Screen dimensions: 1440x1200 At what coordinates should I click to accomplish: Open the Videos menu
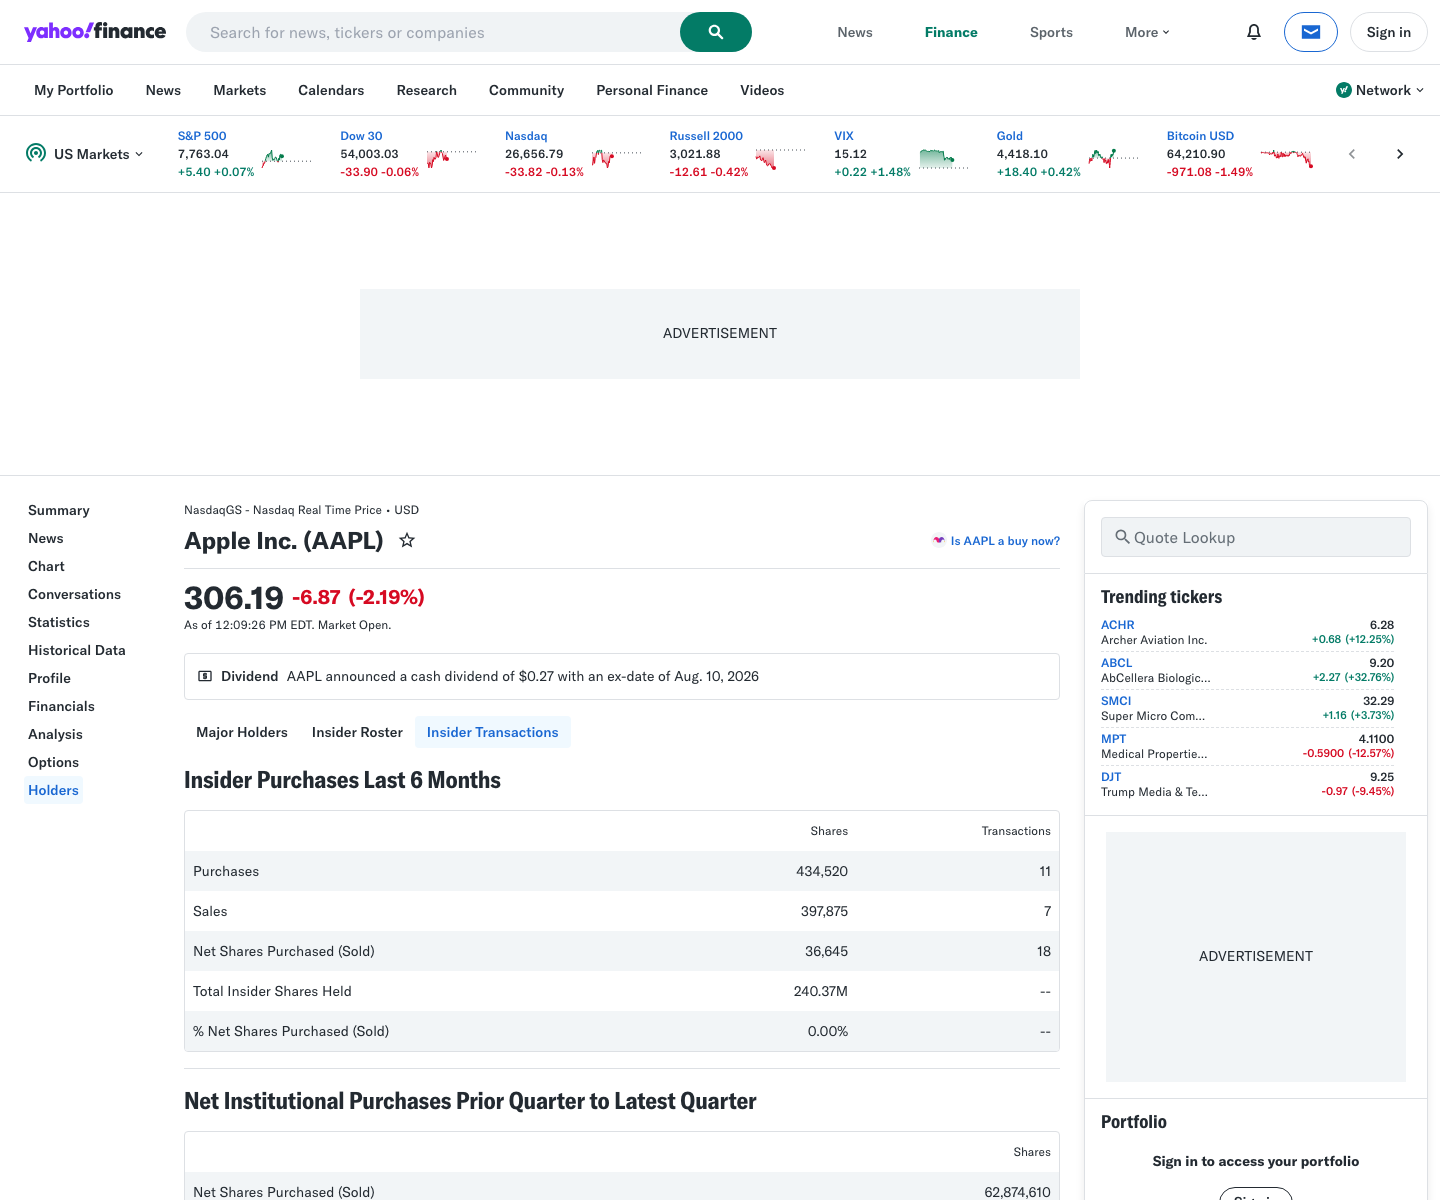click(762, 90)
